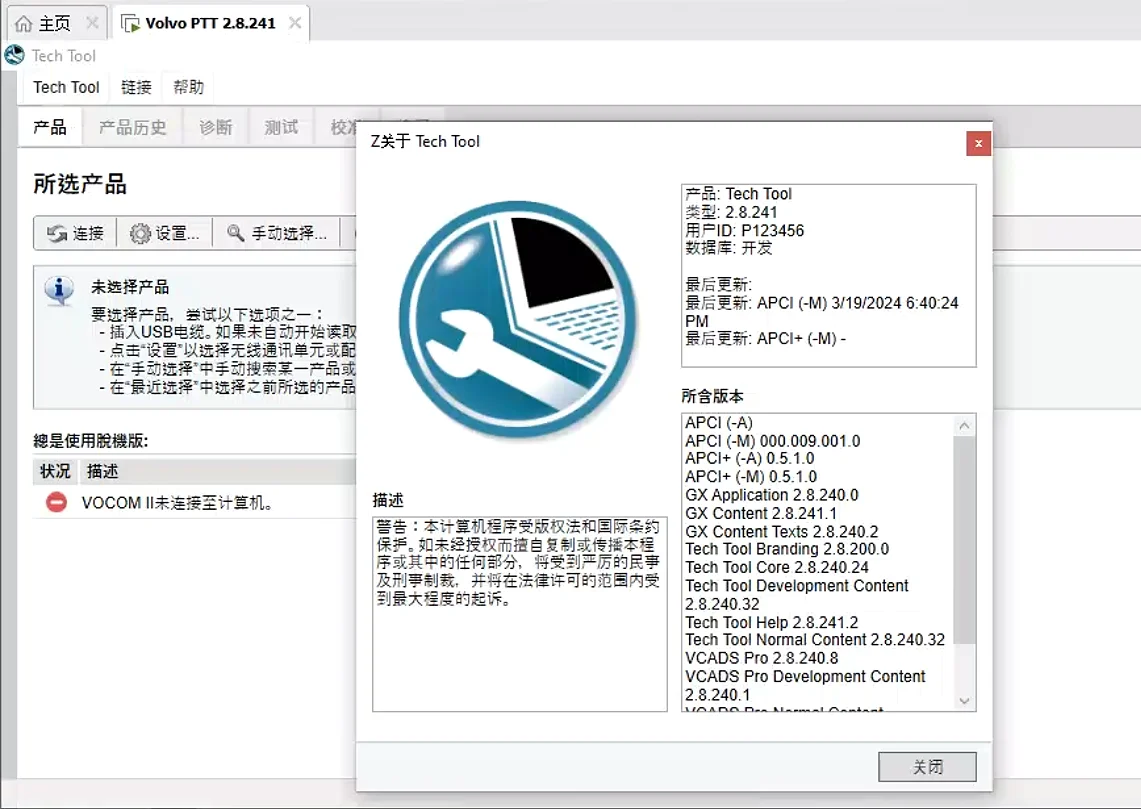Select the 测试 tab
Viewport: 1141px width, 809px height.
(x=280, y=126)
